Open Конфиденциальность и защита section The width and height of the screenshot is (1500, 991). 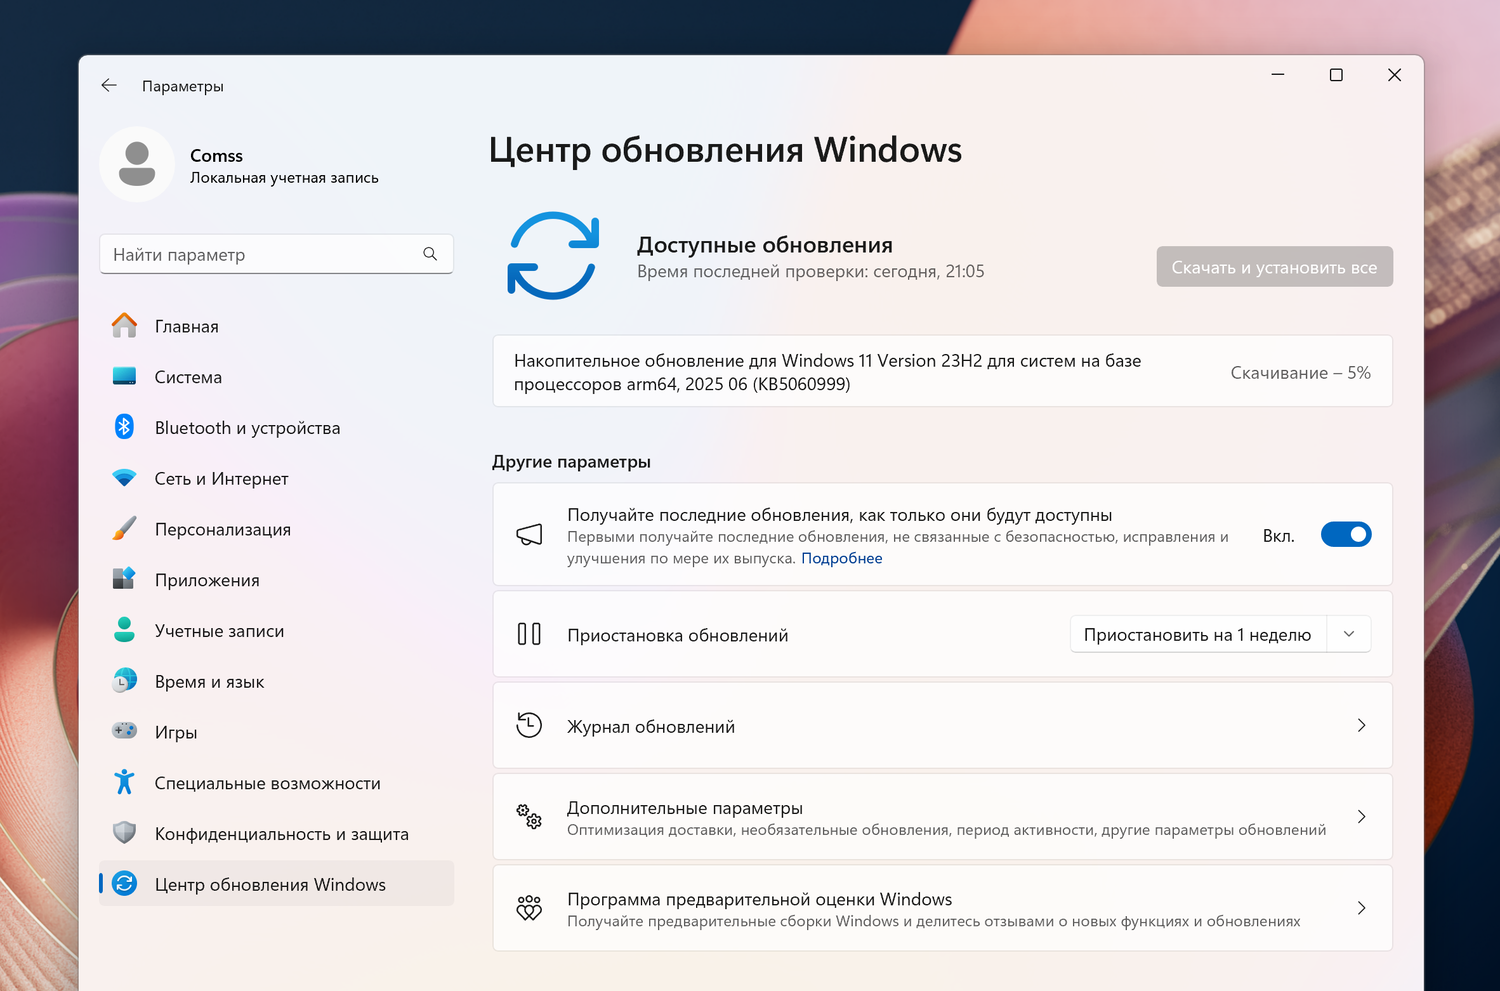tap(276, 834)
